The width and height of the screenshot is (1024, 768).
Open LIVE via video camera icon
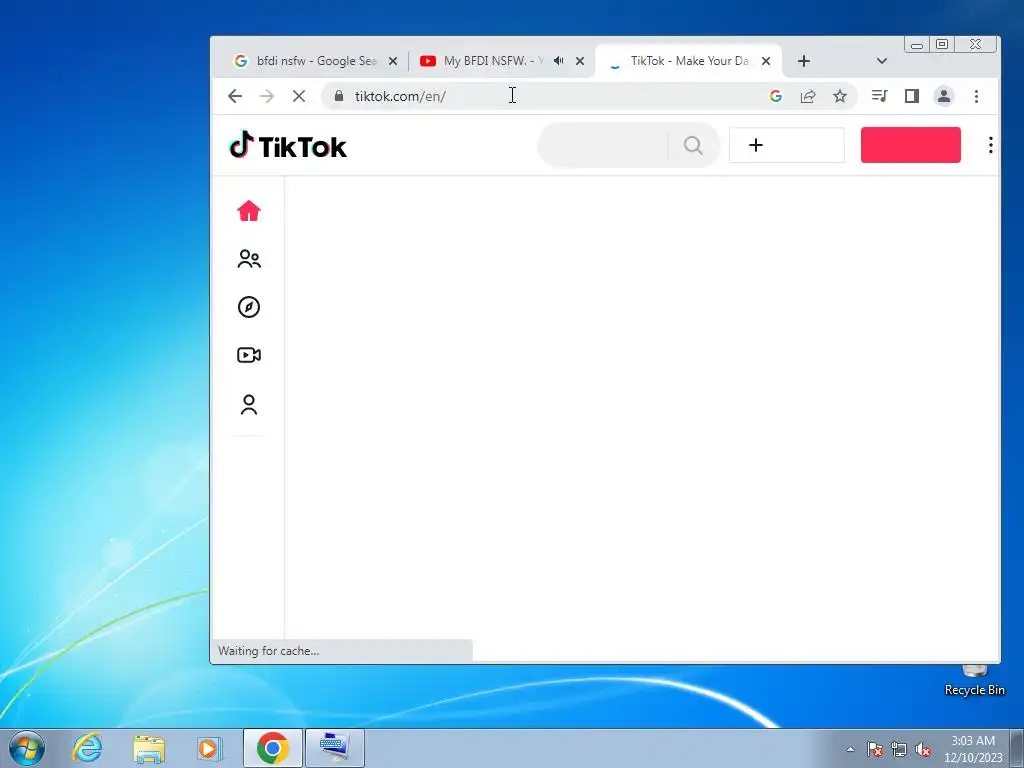pos(249,355)
